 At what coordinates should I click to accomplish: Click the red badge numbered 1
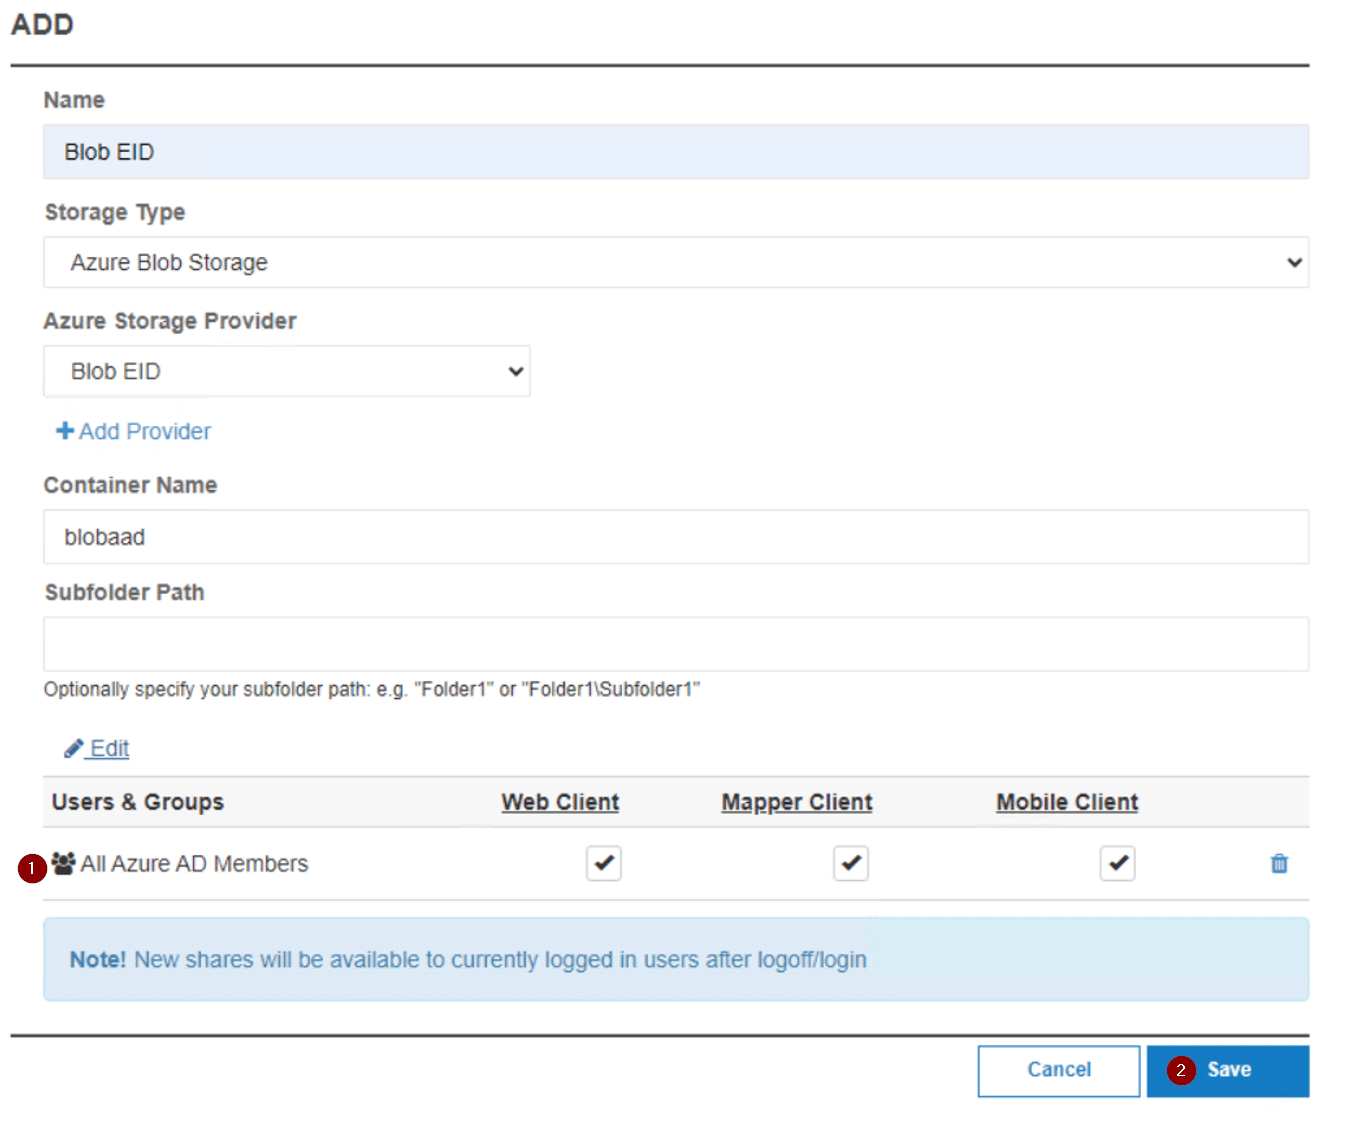click(31, 869)
